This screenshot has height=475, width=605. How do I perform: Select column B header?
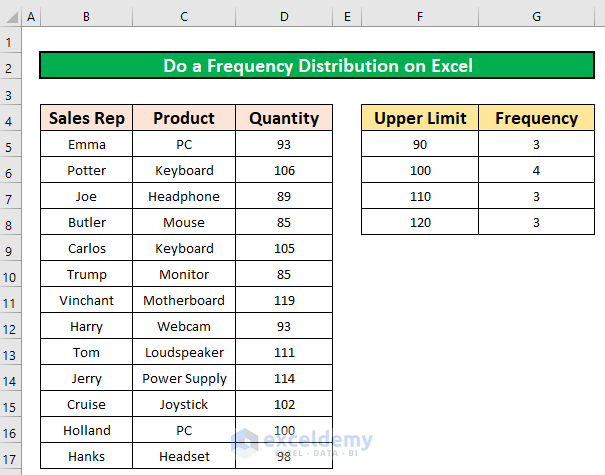(87, 17)
